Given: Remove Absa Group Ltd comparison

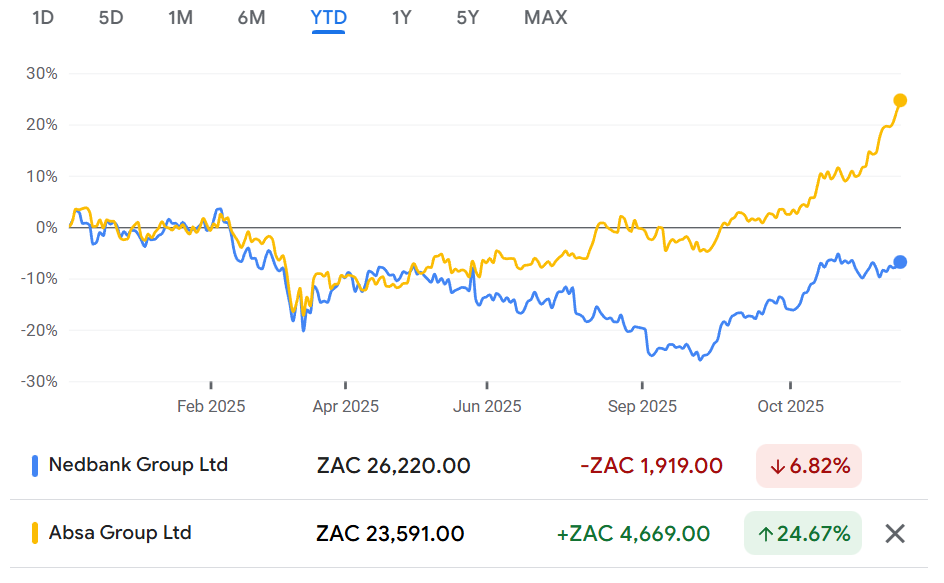Looking at the screenshot, I should point(895,533).
